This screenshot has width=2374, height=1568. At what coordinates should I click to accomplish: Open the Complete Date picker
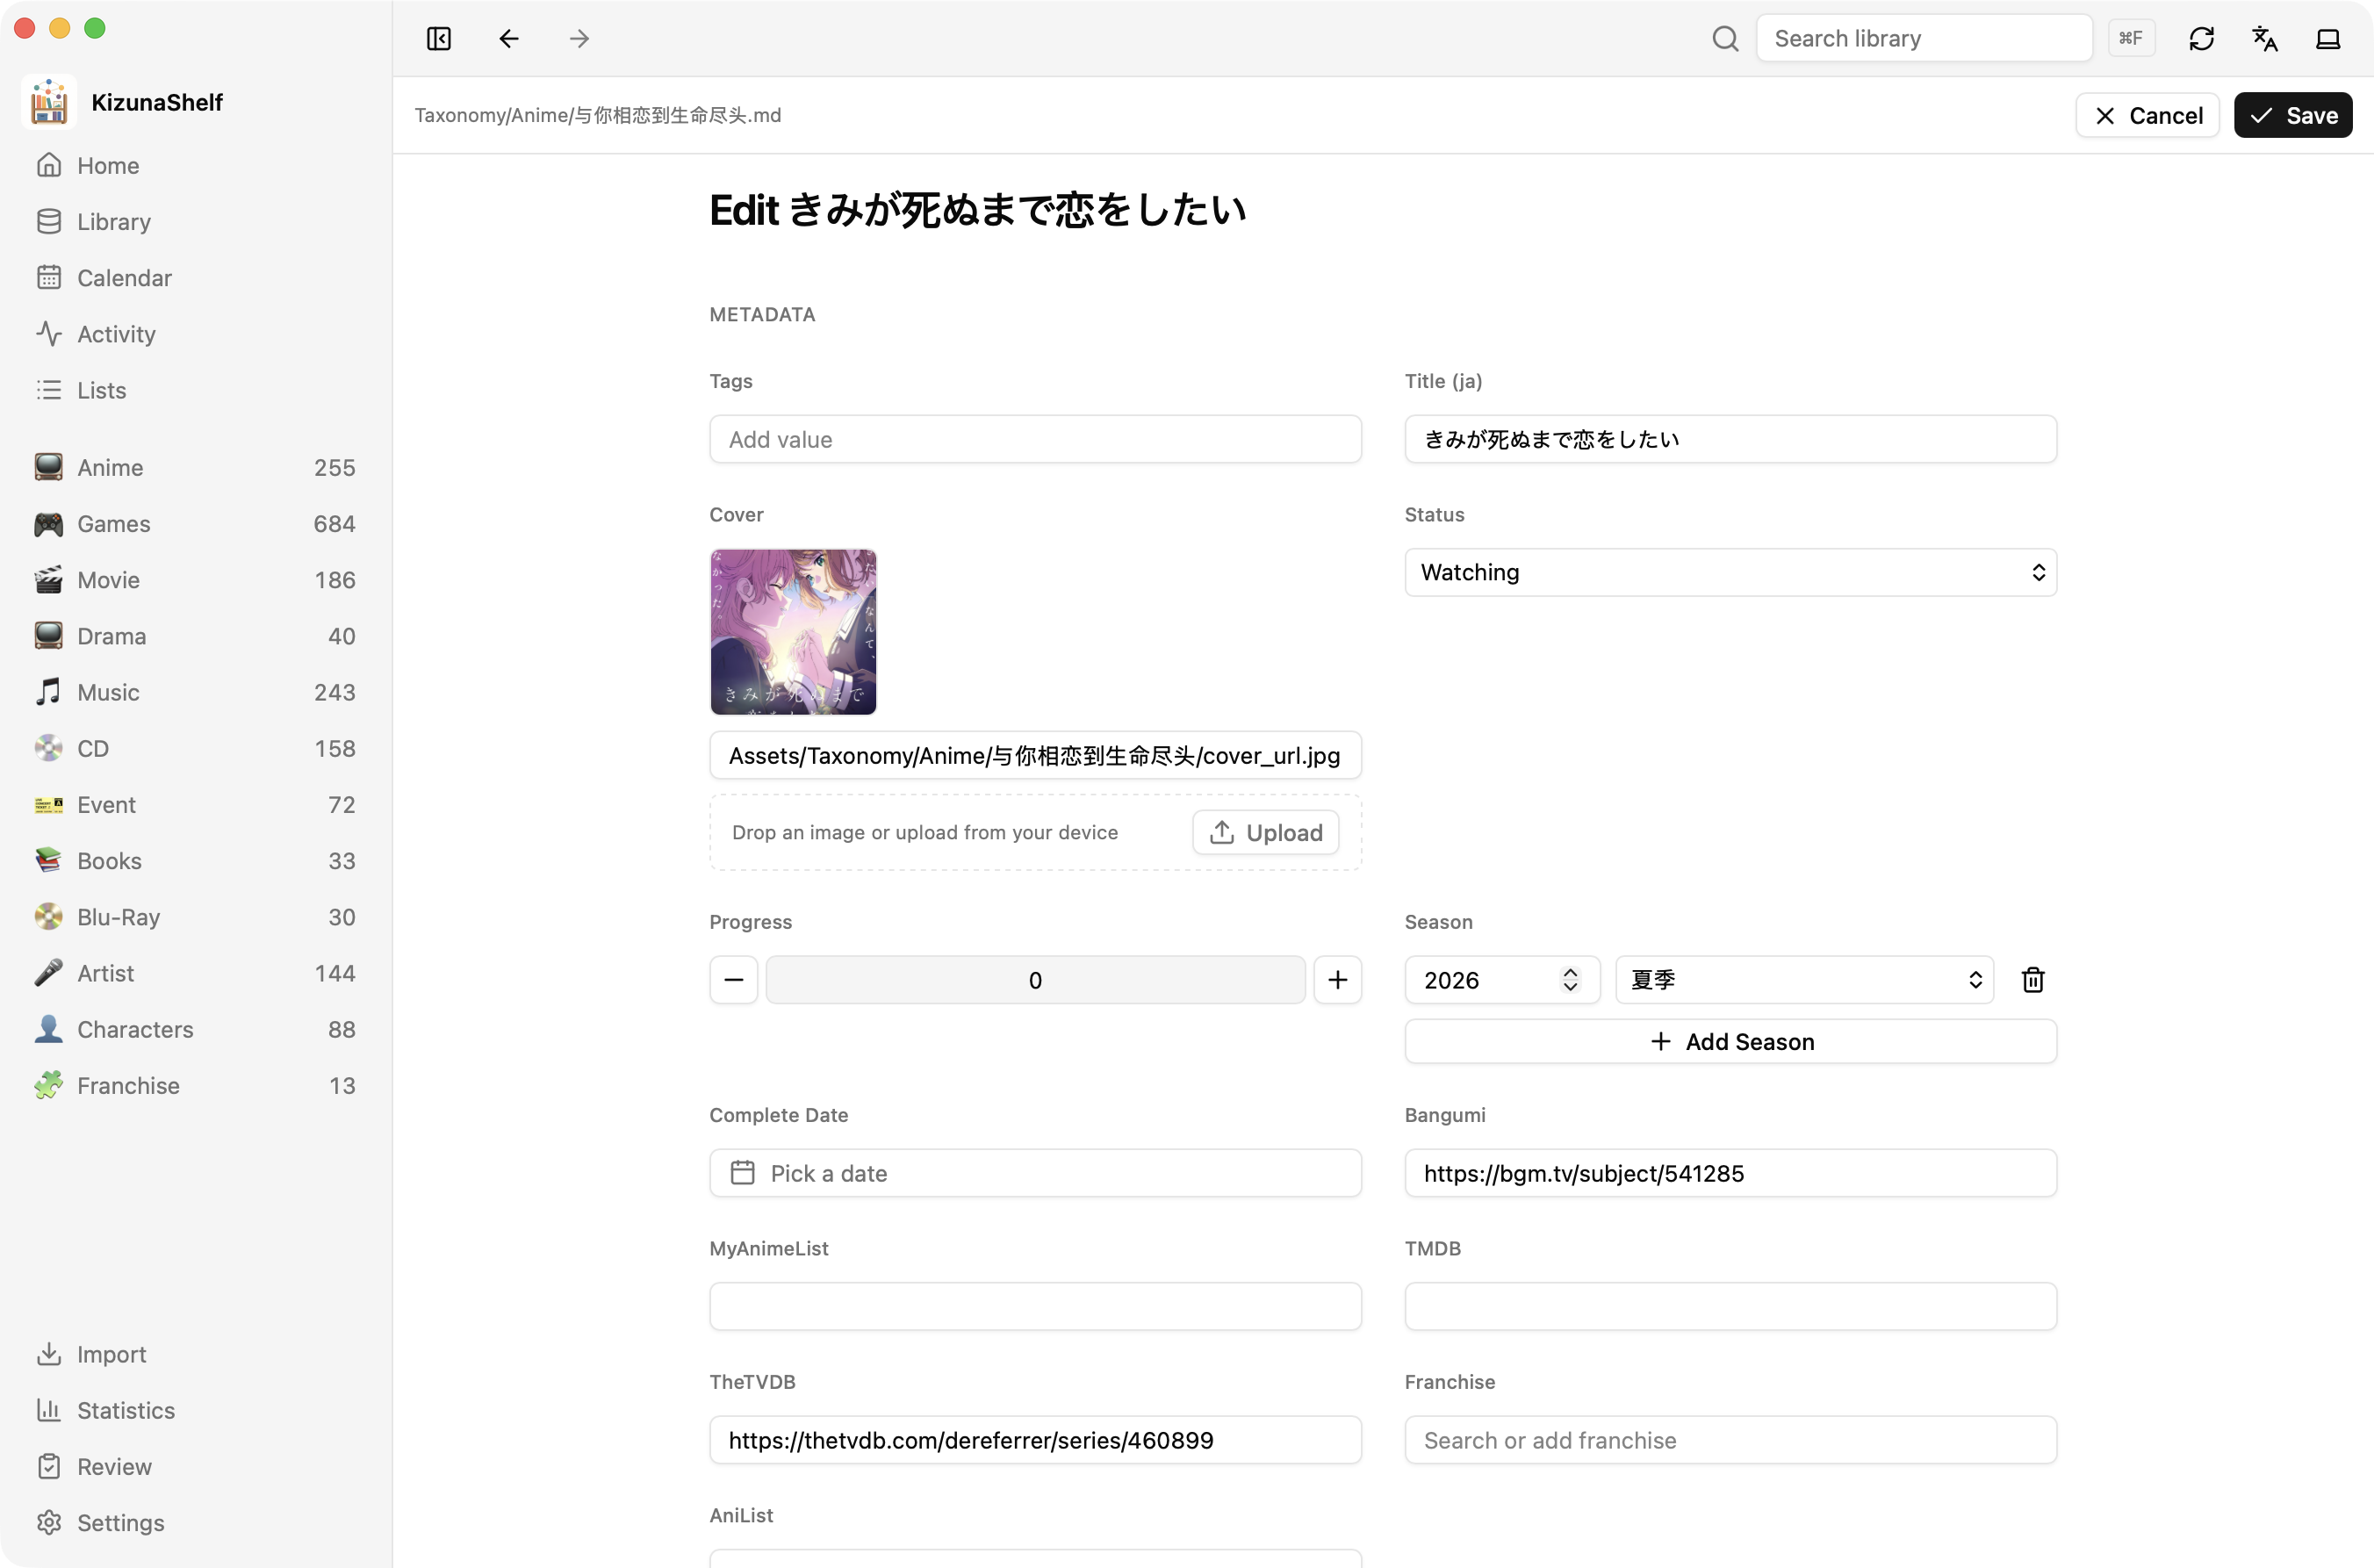(x=1035, y=1173)
